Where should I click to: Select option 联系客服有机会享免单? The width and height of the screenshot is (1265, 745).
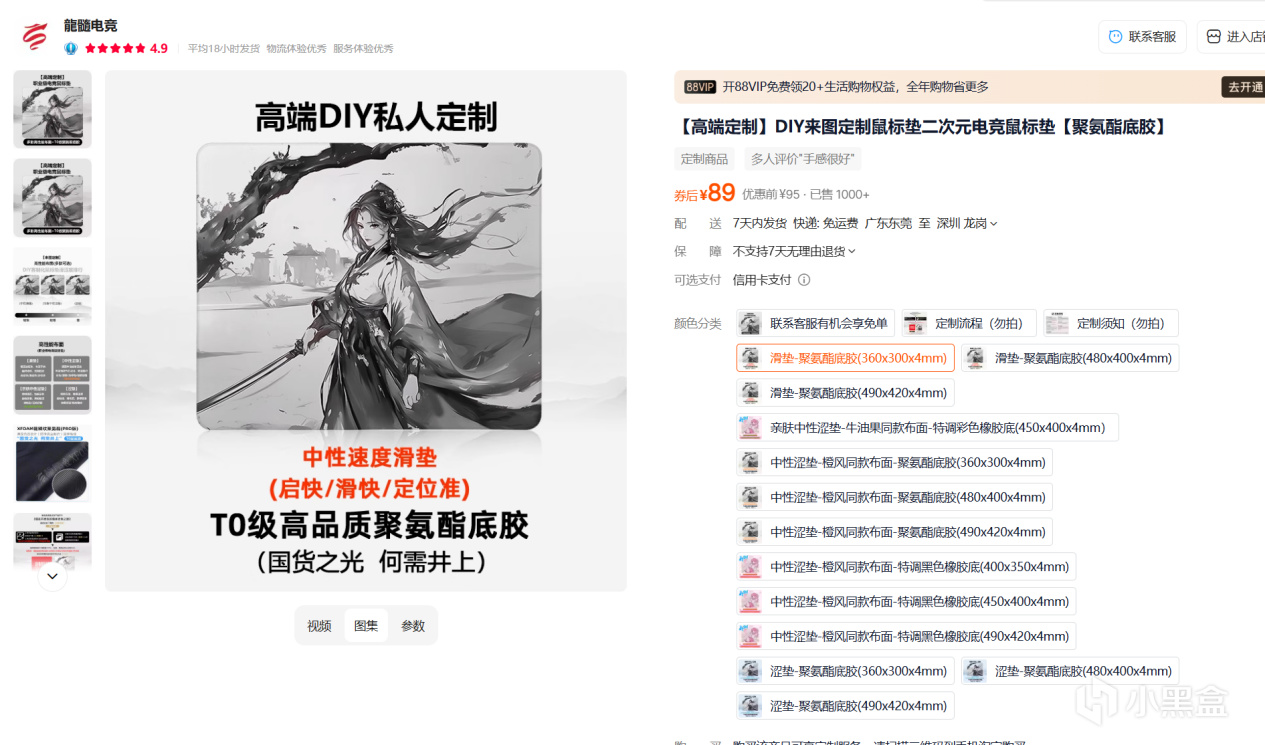point(815,323)
